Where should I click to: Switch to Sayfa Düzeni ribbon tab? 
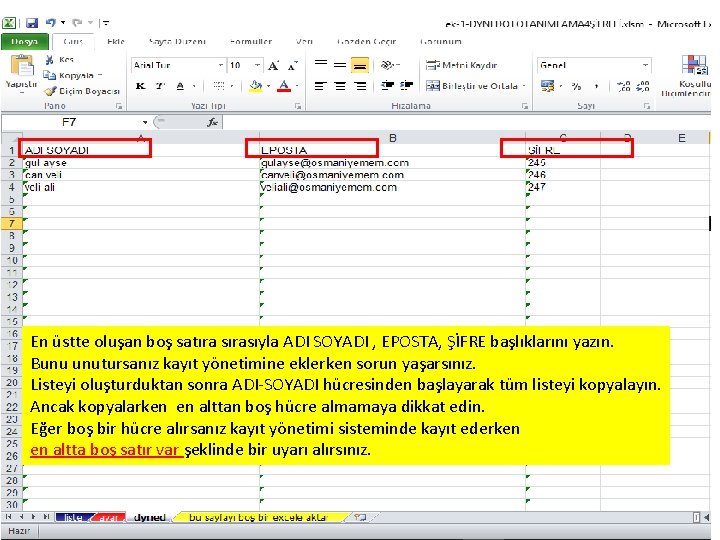[177, 41]
